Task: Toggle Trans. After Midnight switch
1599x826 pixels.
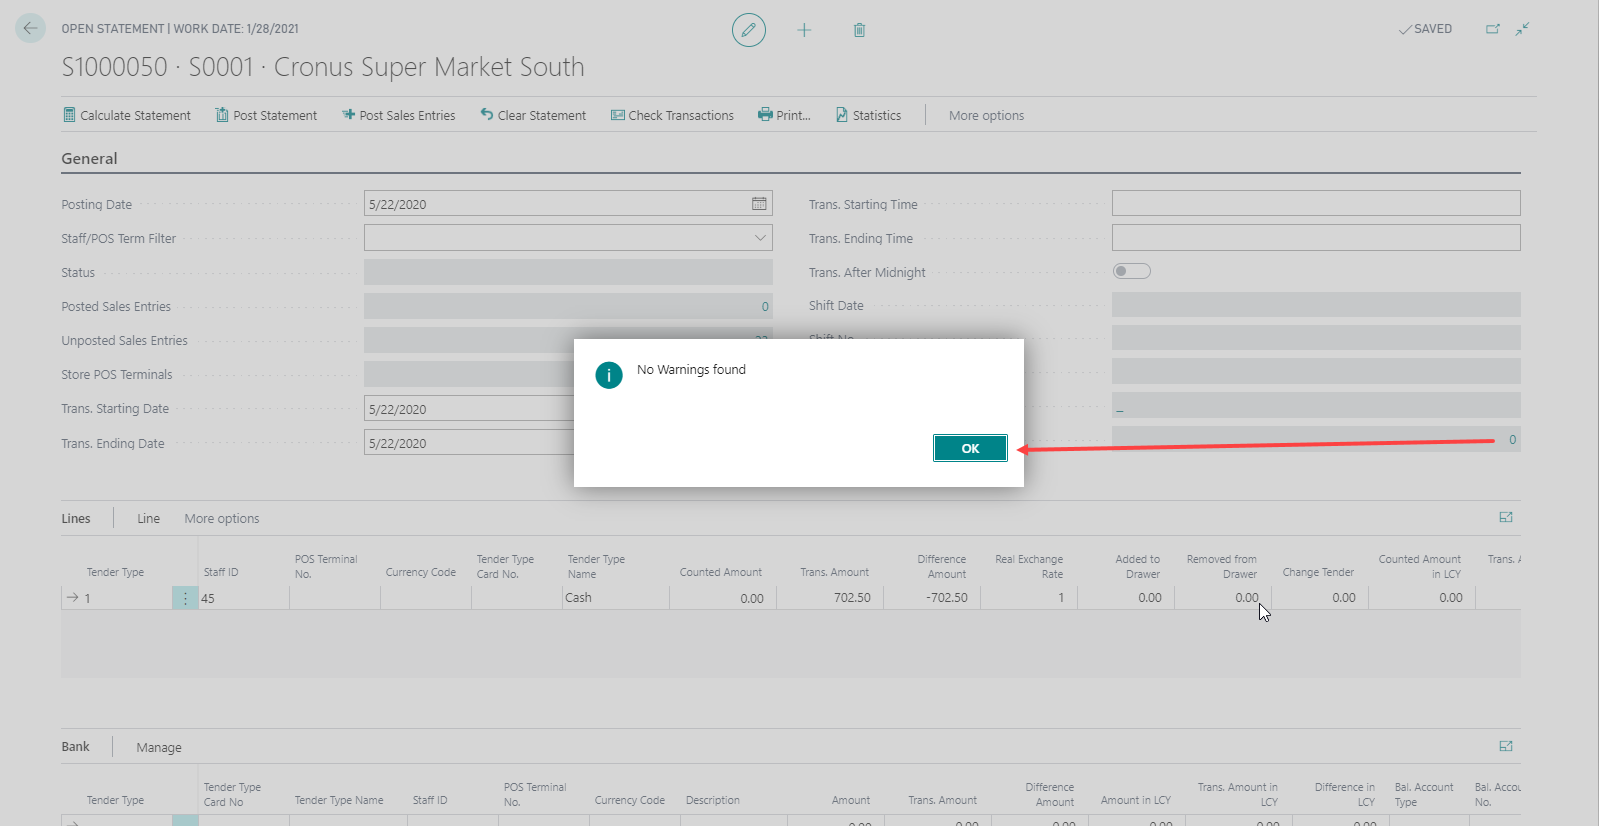Action: tap(1131, 271)
